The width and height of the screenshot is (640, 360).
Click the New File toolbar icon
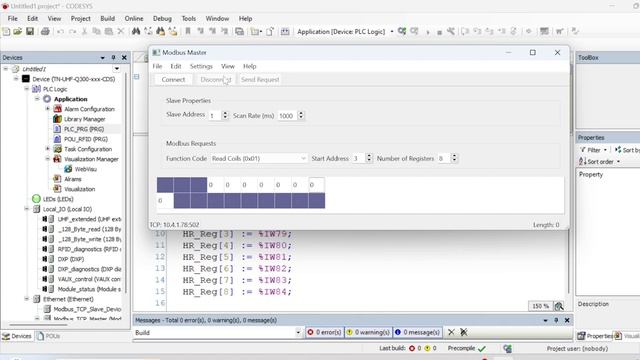pos(6,31)
